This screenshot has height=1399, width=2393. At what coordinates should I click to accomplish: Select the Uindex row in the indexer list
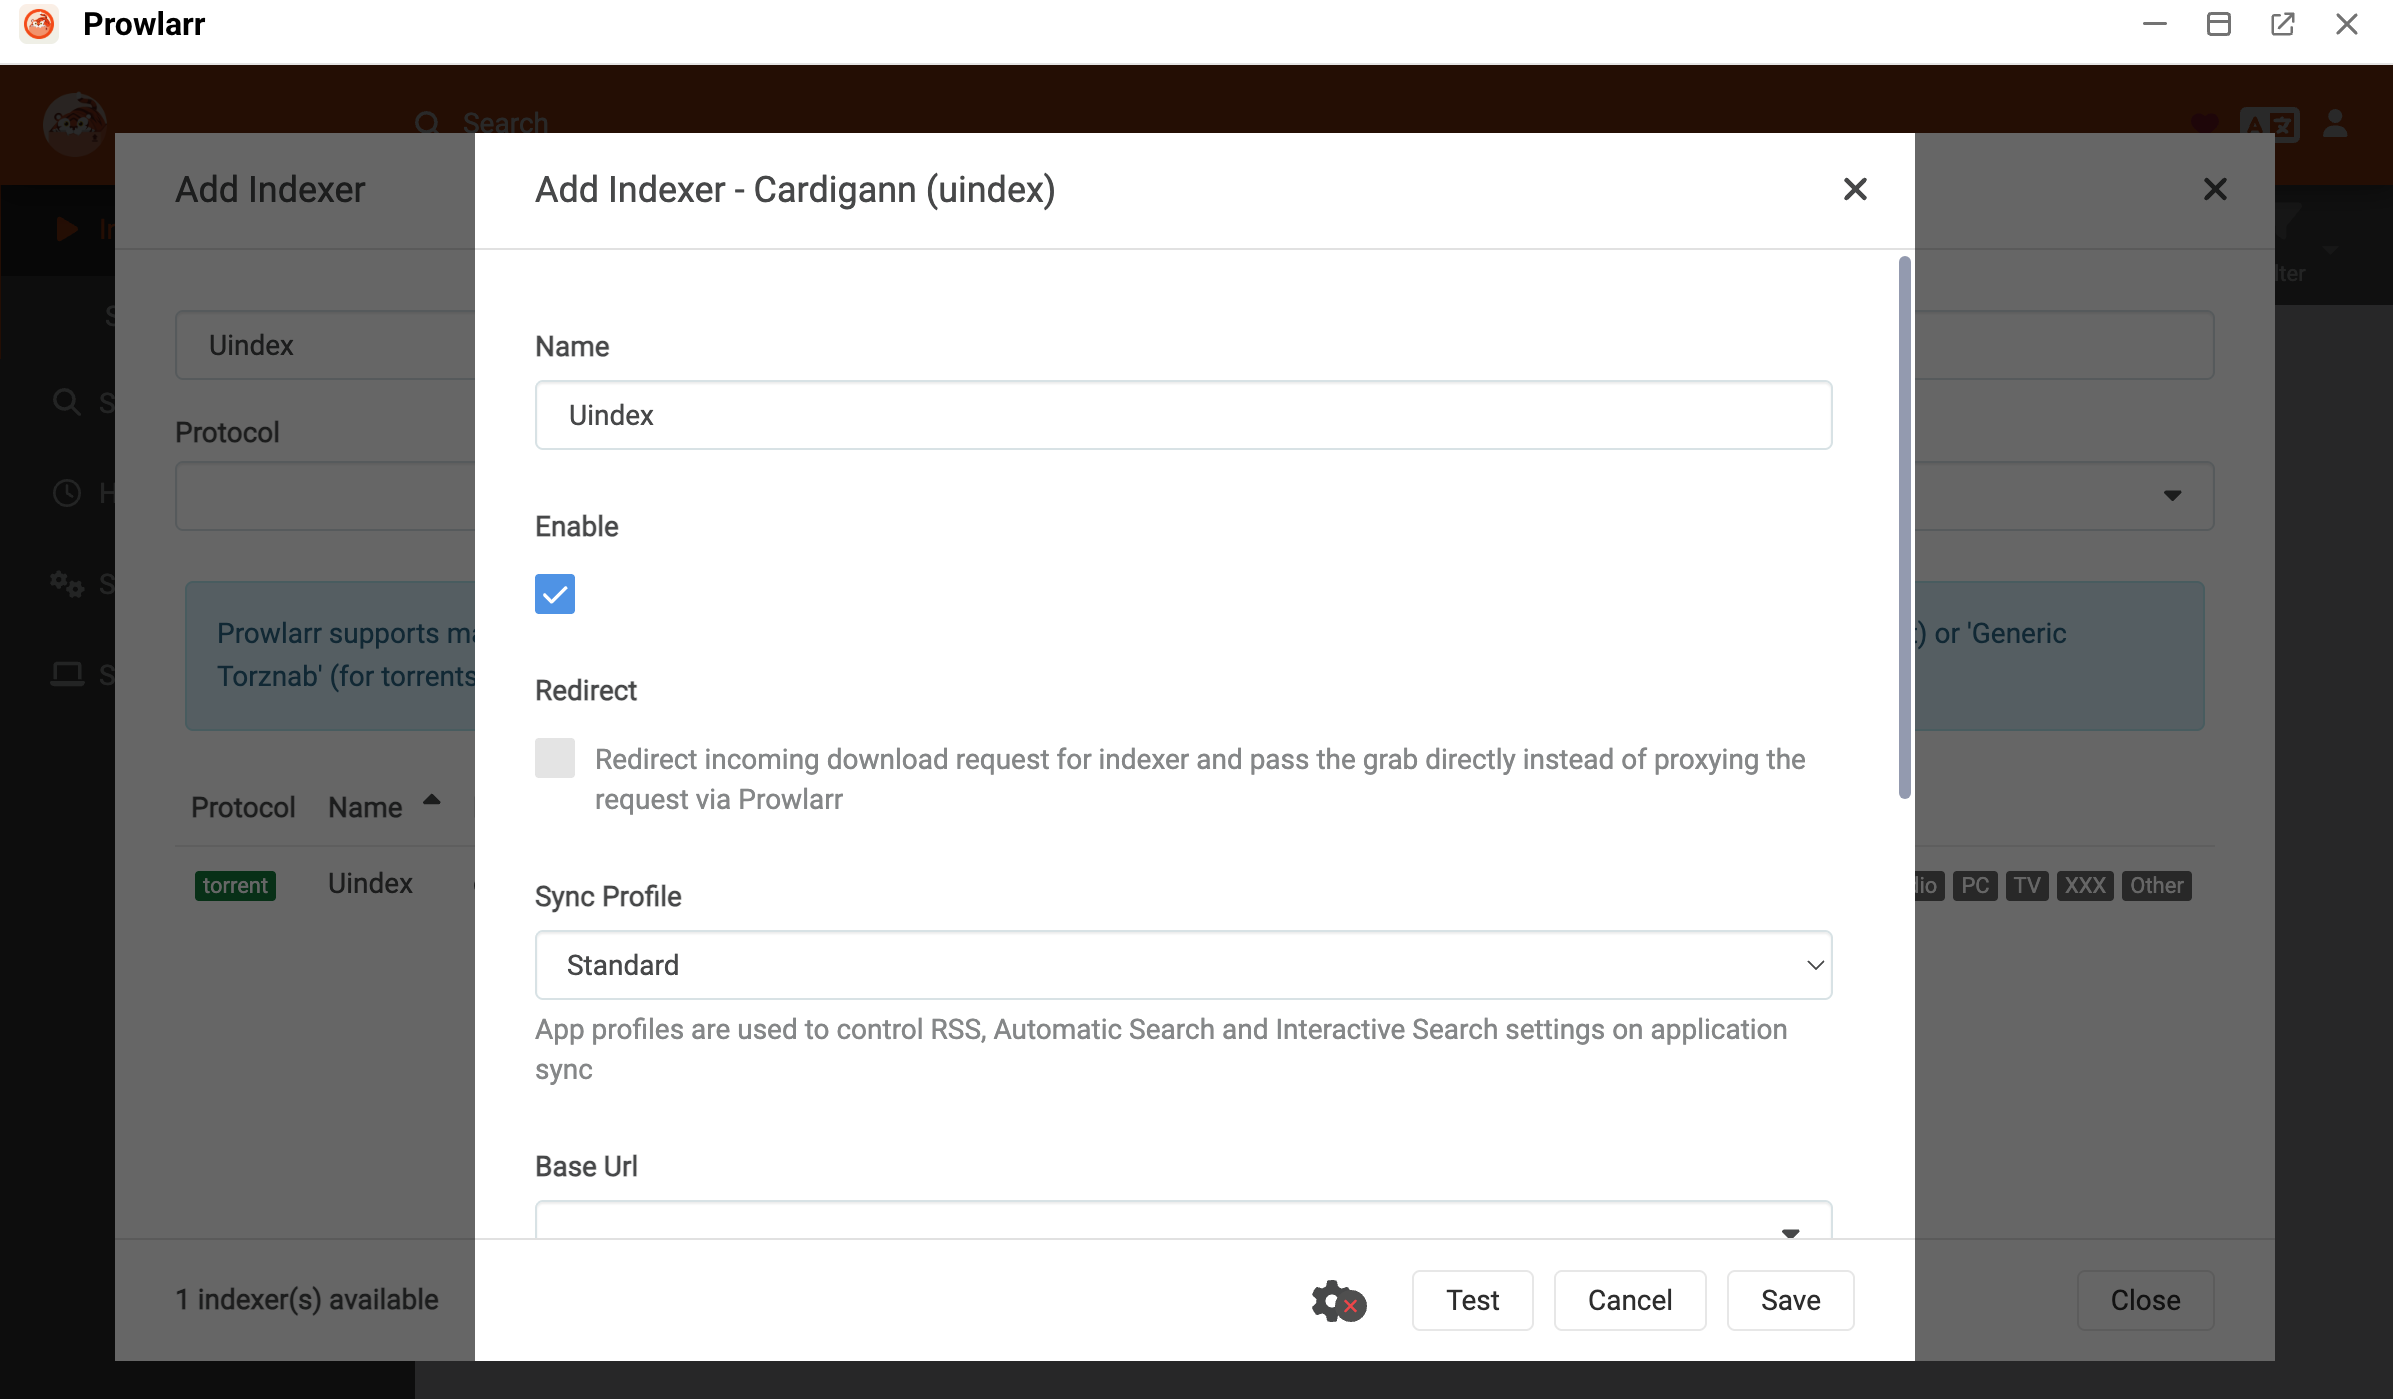click(369, 884)
